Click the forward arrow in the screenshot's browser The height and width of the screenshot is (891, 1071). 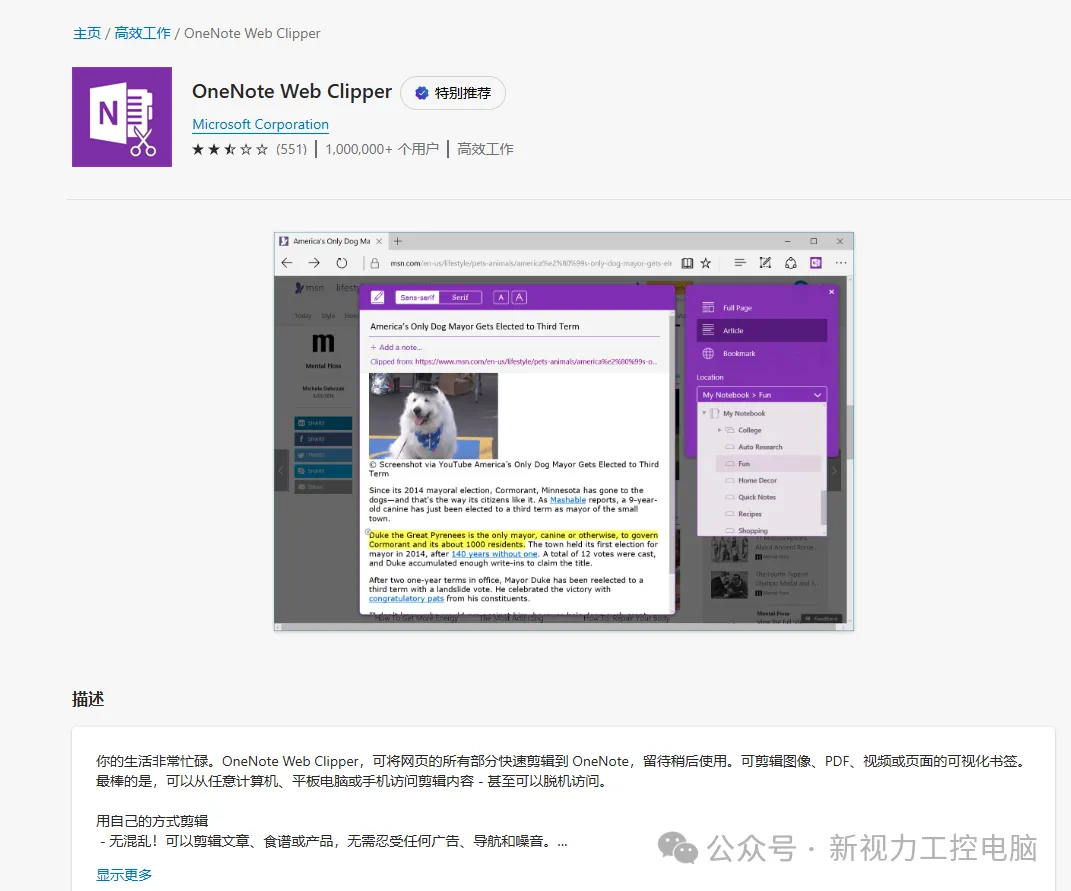[x=314, y=263]
